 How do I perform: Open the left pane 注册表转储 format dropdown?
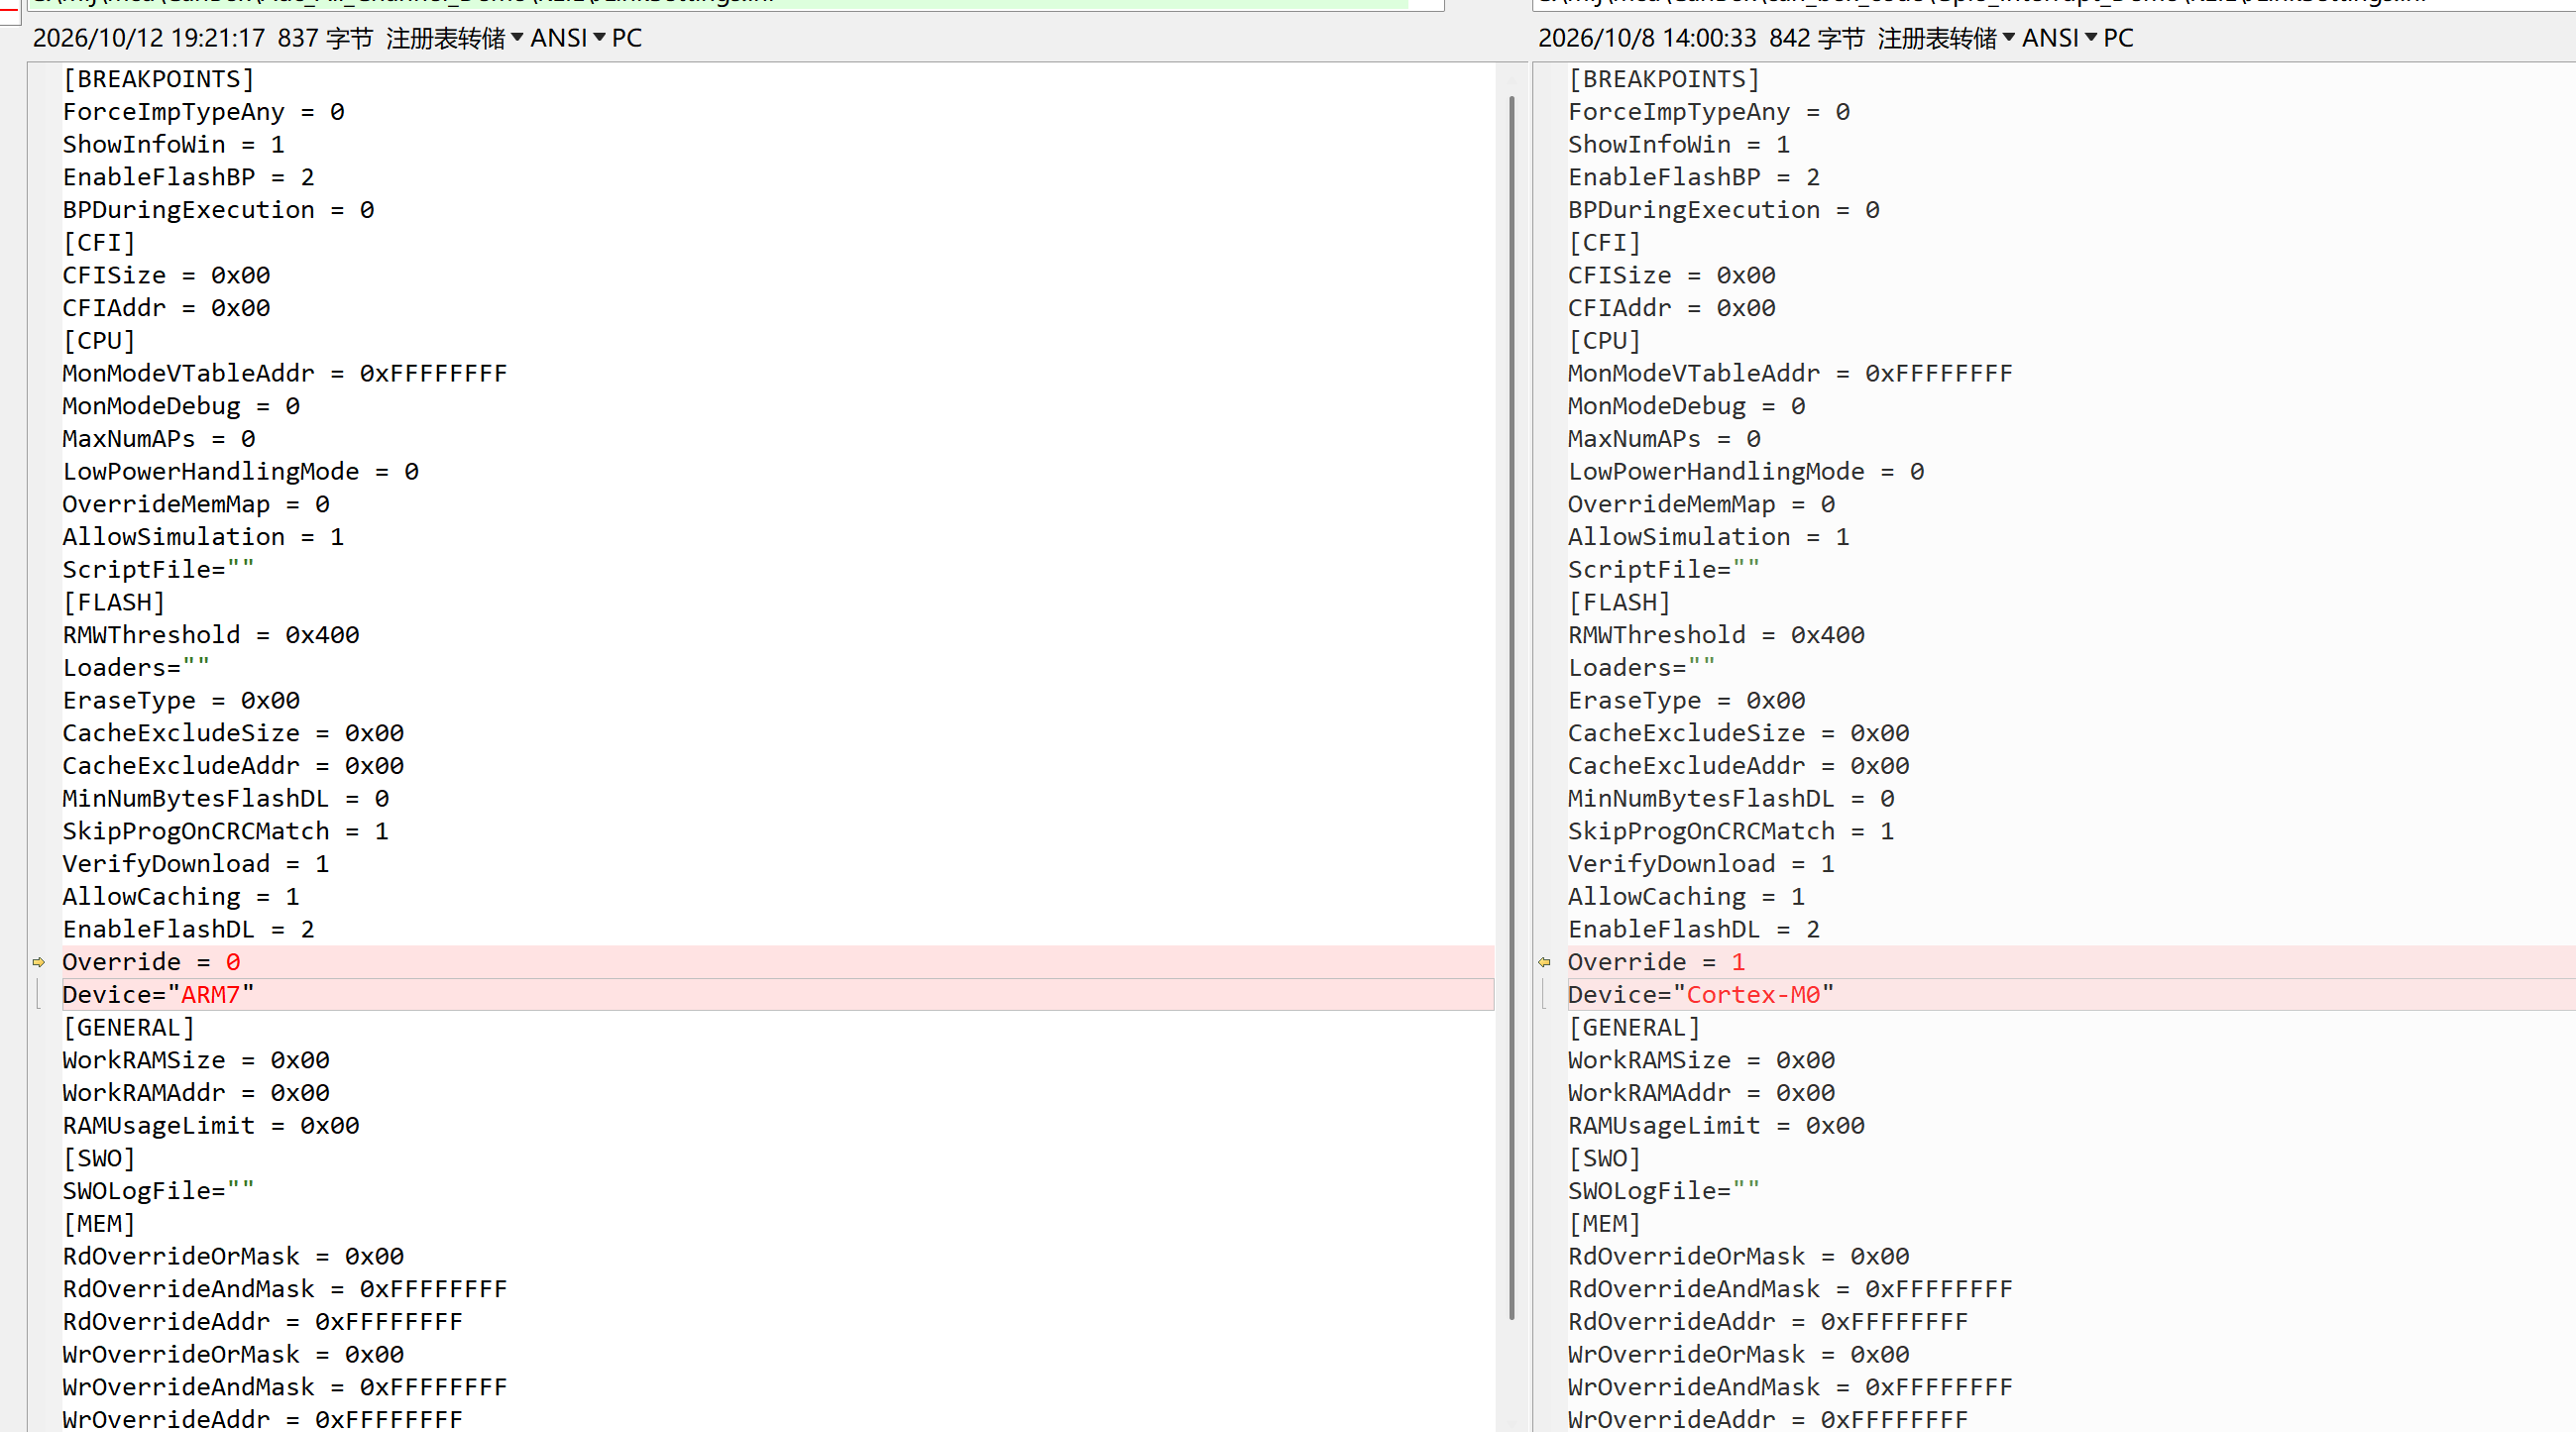tap(455, 38)
